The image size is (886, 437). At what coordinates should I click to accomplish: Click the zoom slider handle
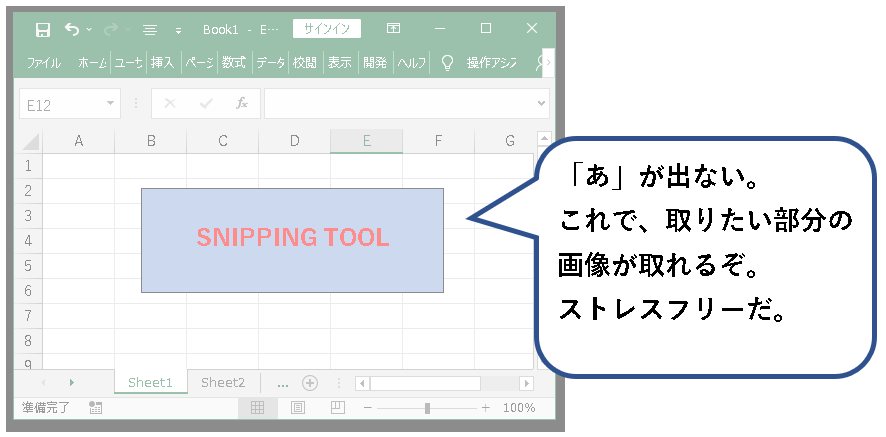coord(427,408)
